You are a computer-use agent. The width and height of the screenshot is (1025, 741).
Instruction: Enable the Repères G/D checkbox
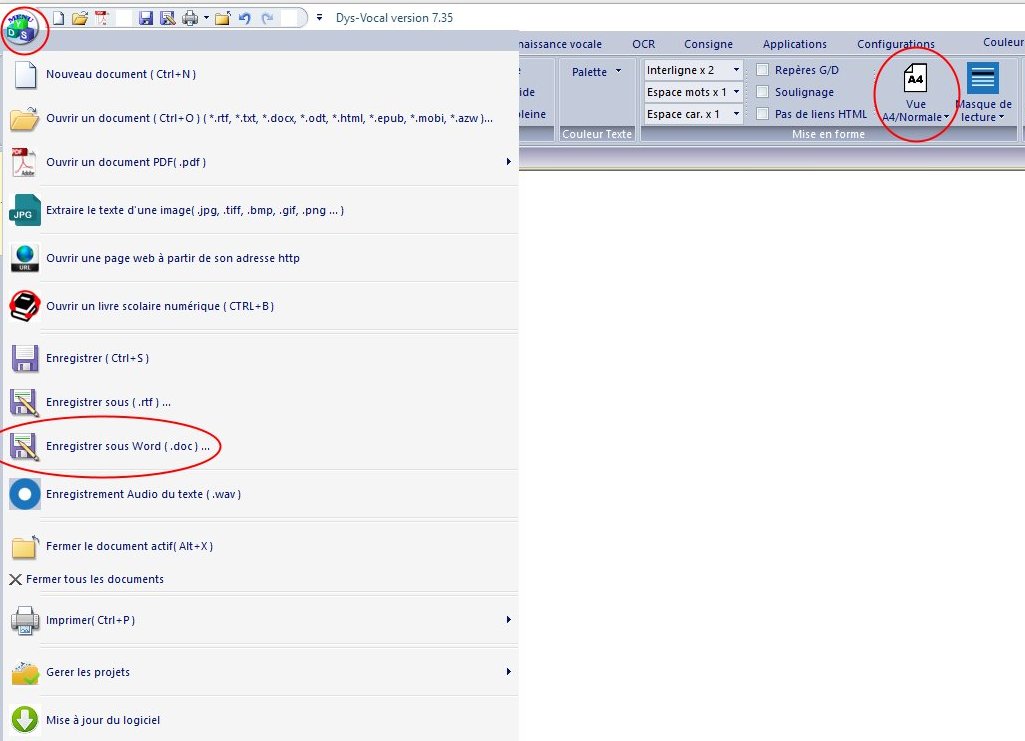[763, 70]
